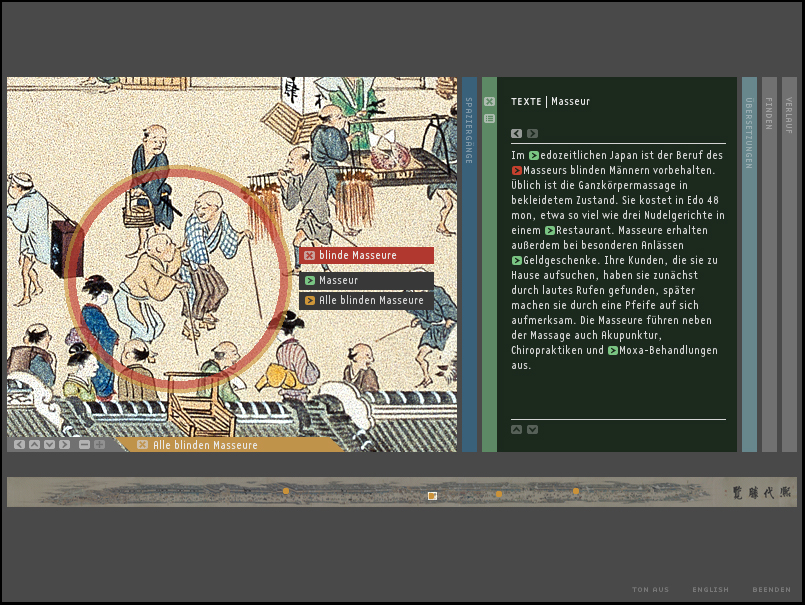The width and height of the screenshot is (805, 605).
Task: Switch language via ENGLISH
Action: (711, 590)
